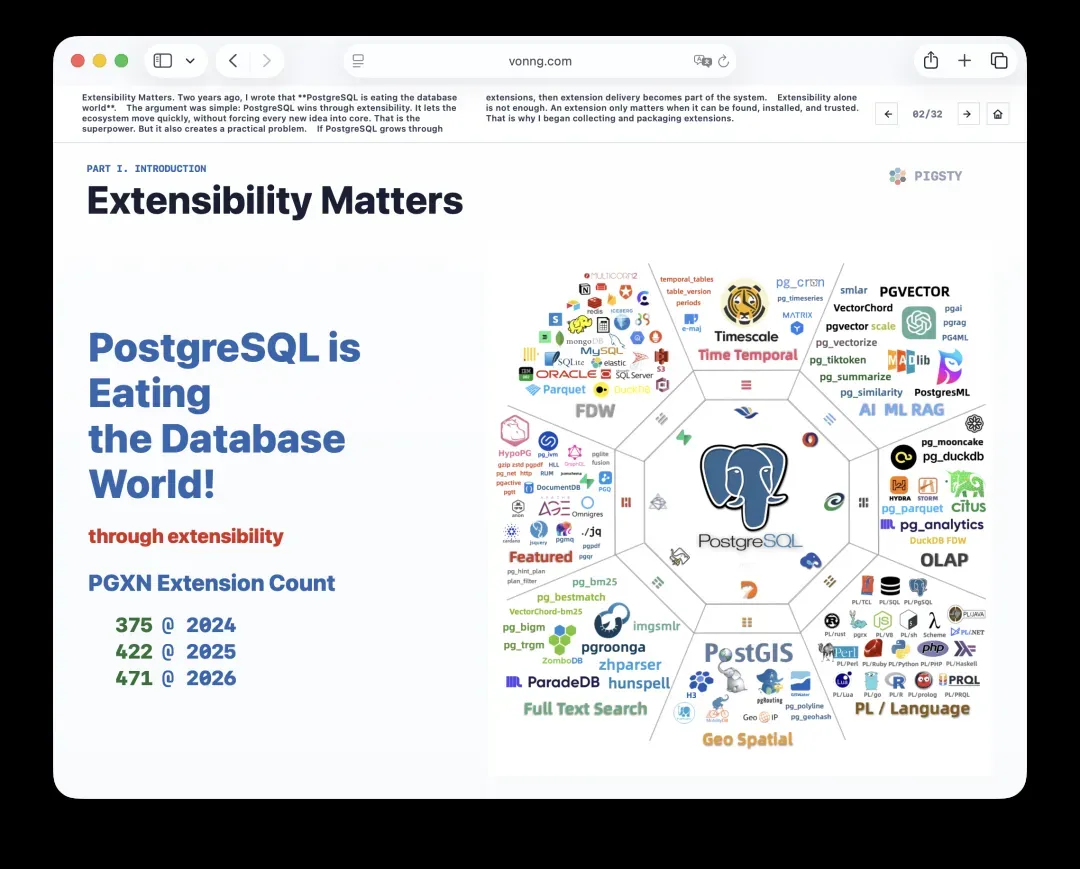Click the 422 @ 2025 count line
Screen dimensions: 1080x869
[176, 651]
